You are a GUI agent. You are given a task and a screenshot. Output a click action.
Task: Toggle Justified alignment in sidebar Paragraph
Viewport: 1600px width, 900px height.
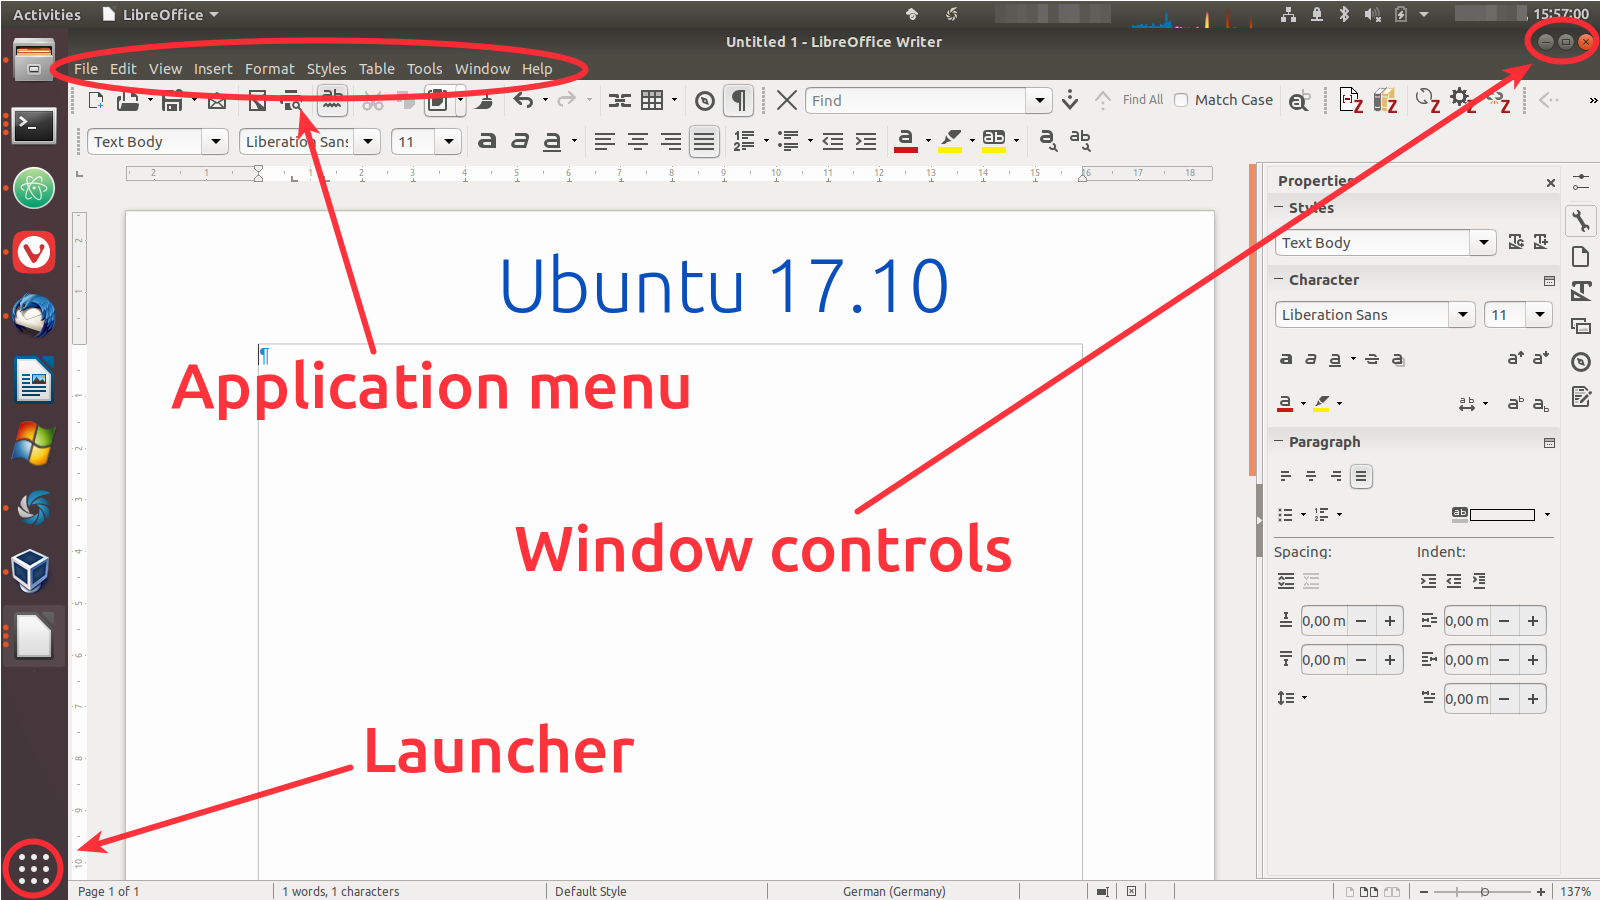pyautogui.click(x=1361, y=476)
